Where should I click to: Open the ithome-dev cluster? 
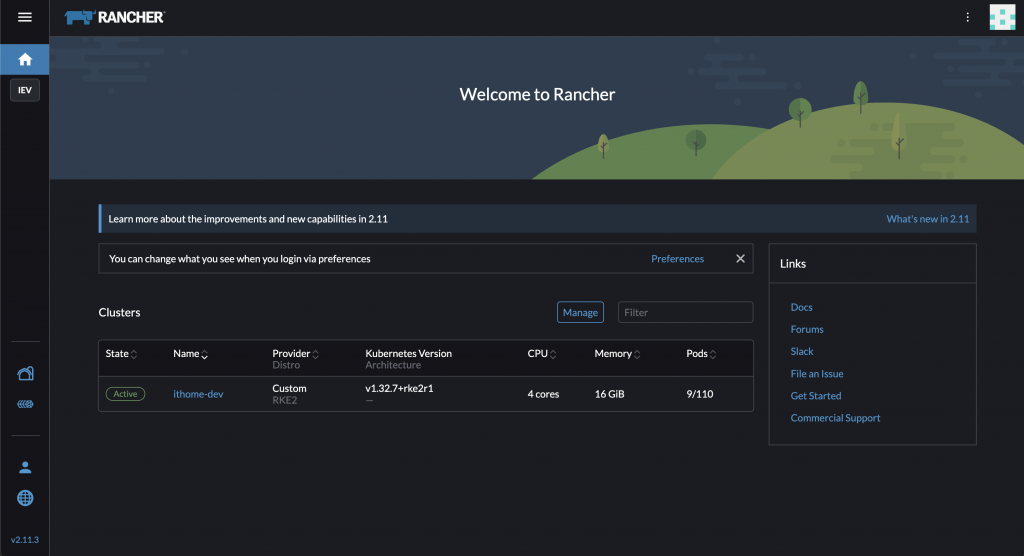point(198,394)
